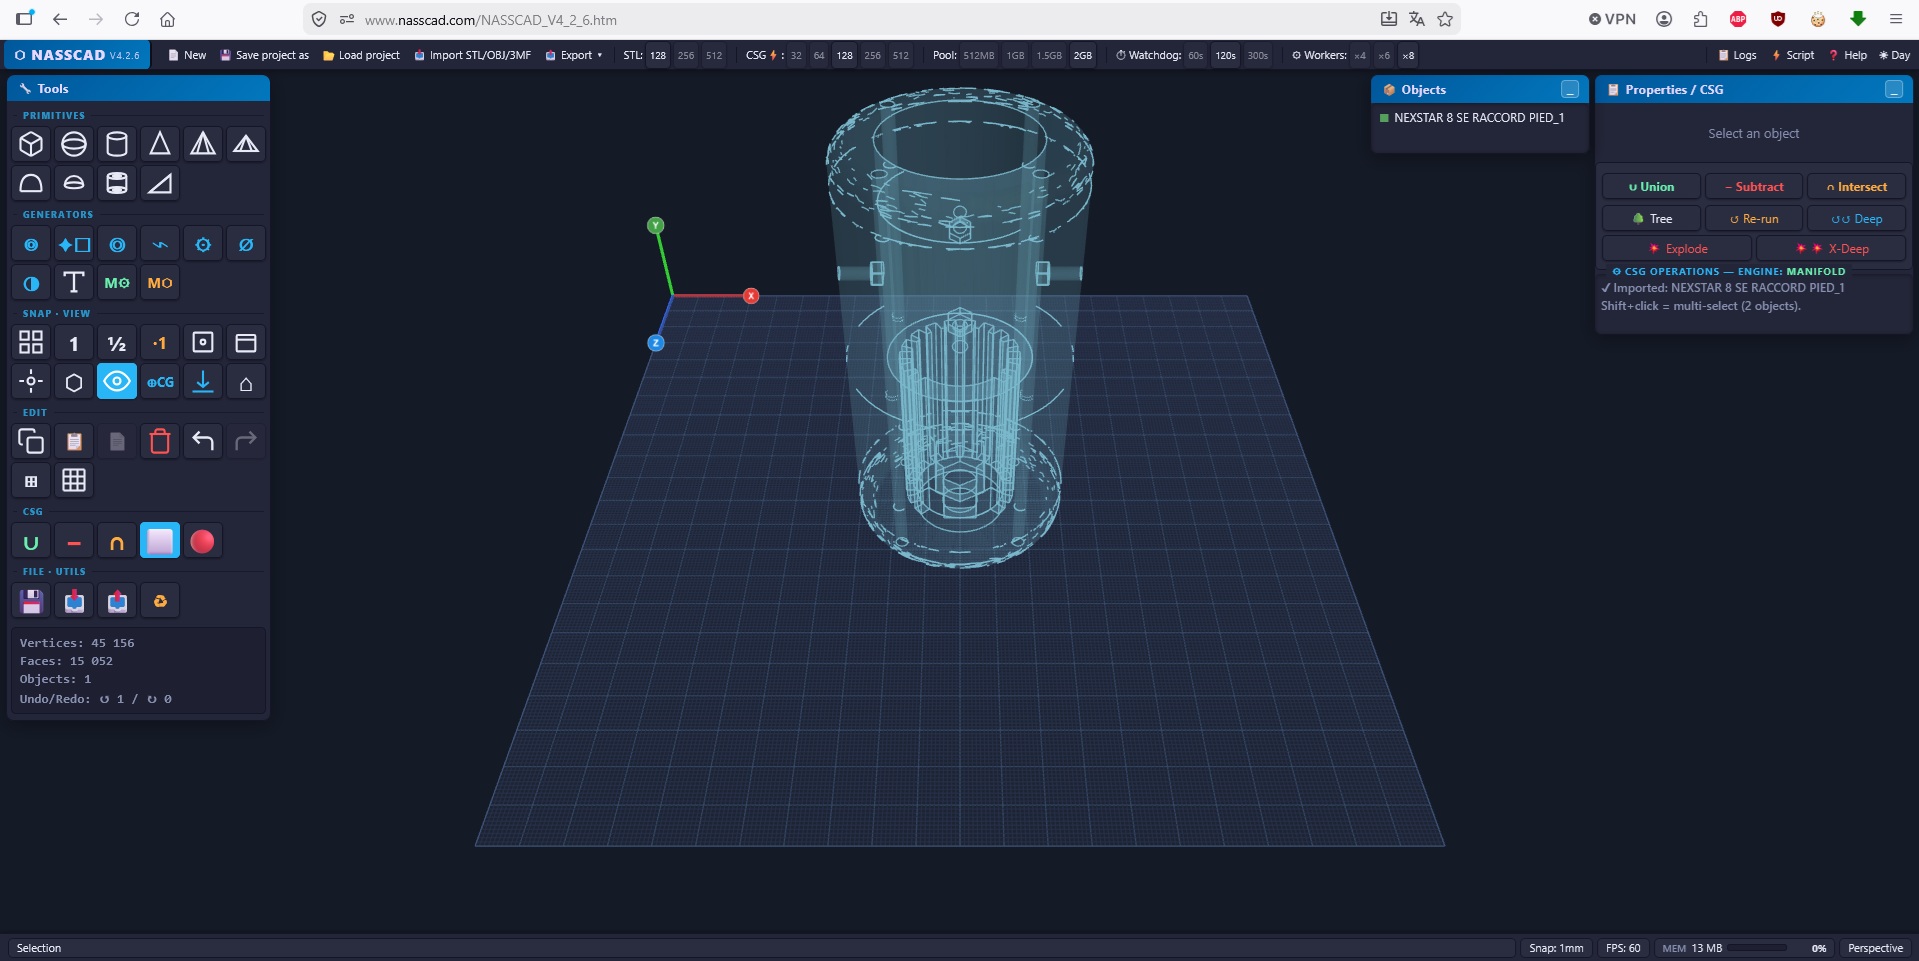Click Import STL/OBJ/3MF
1919x961 pixels.
point(472,55)
